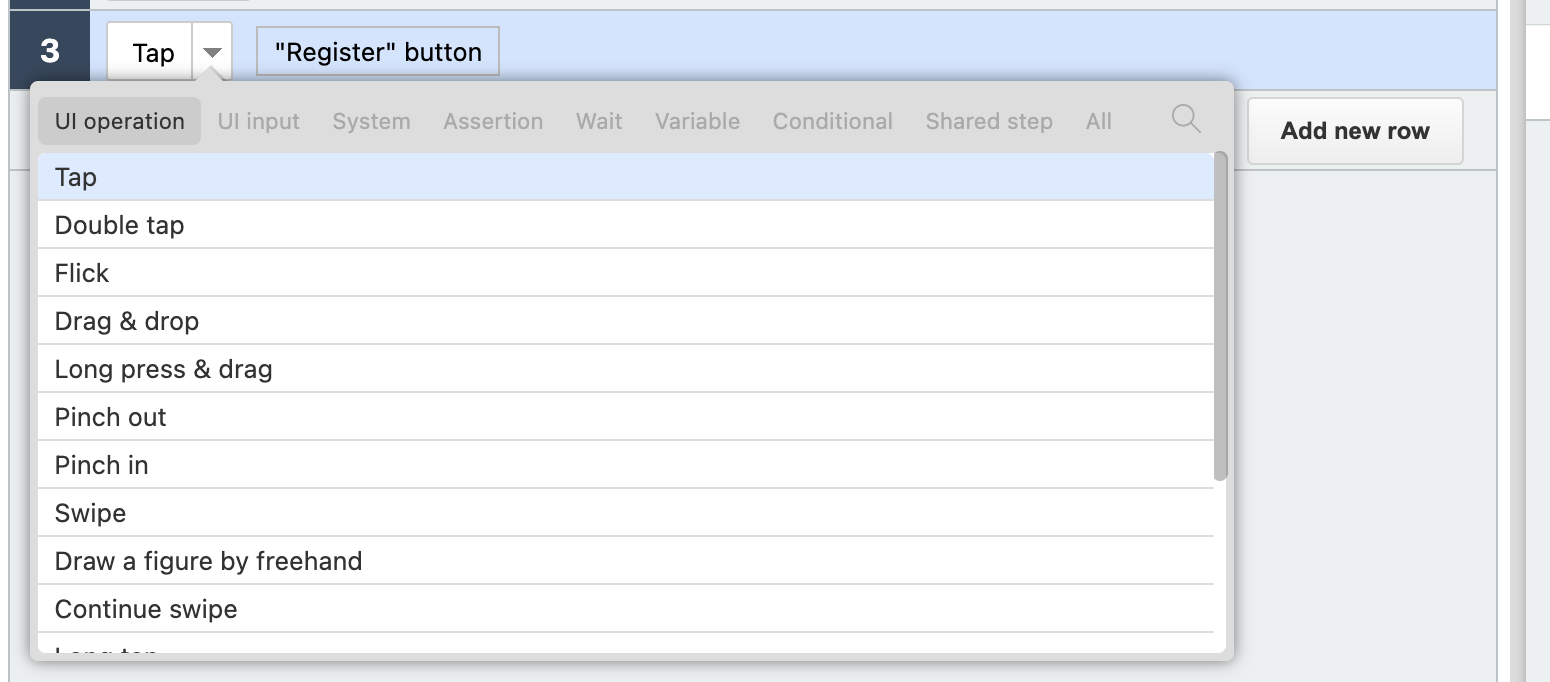1550x682 pixels.
Task: Click the search magnifier icon
Action: [1186, 119]
